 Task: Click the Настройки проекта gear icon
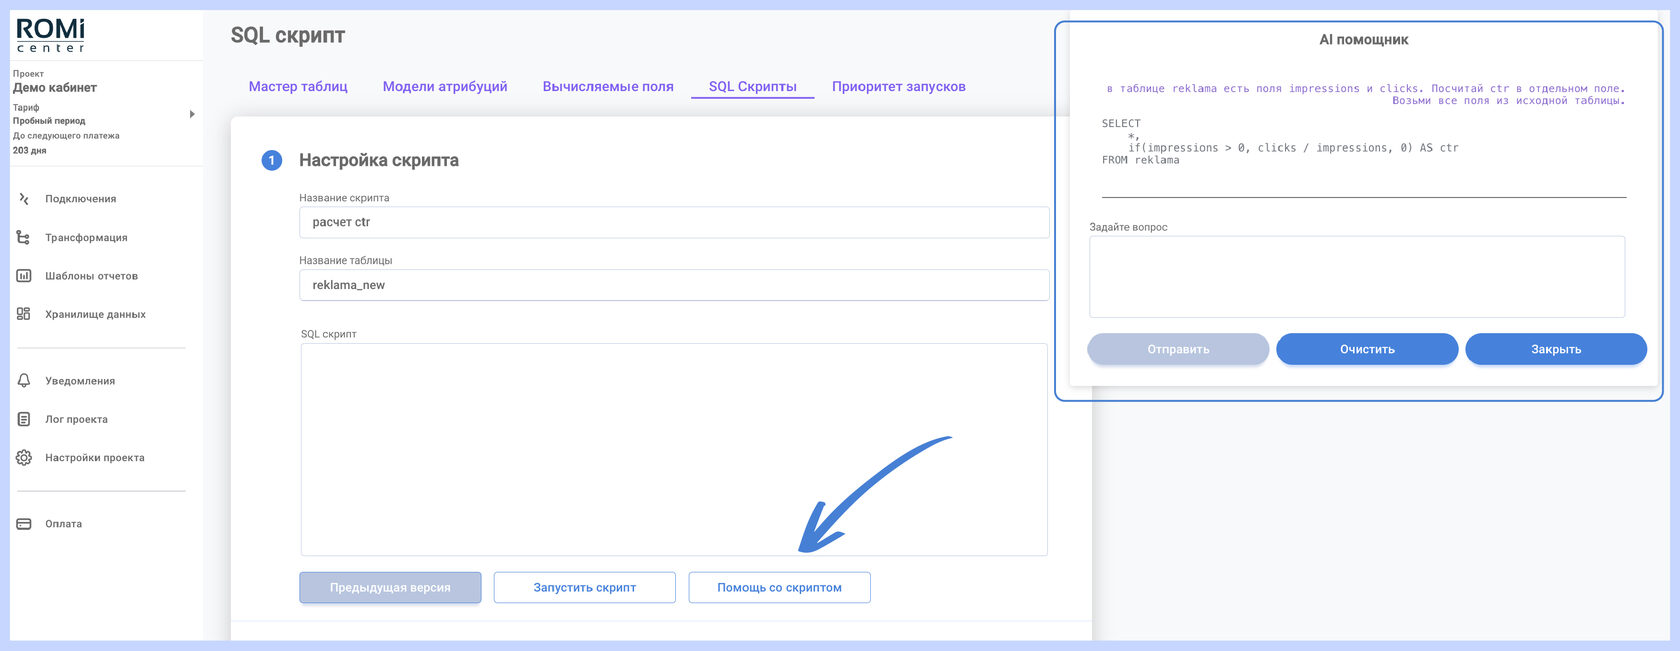point(24,457)
